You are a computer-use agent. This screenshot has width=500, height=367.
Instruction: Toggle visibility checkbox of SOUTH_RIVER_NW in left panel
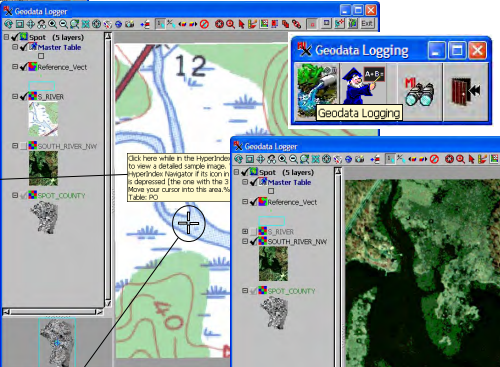tap(23, 146)
